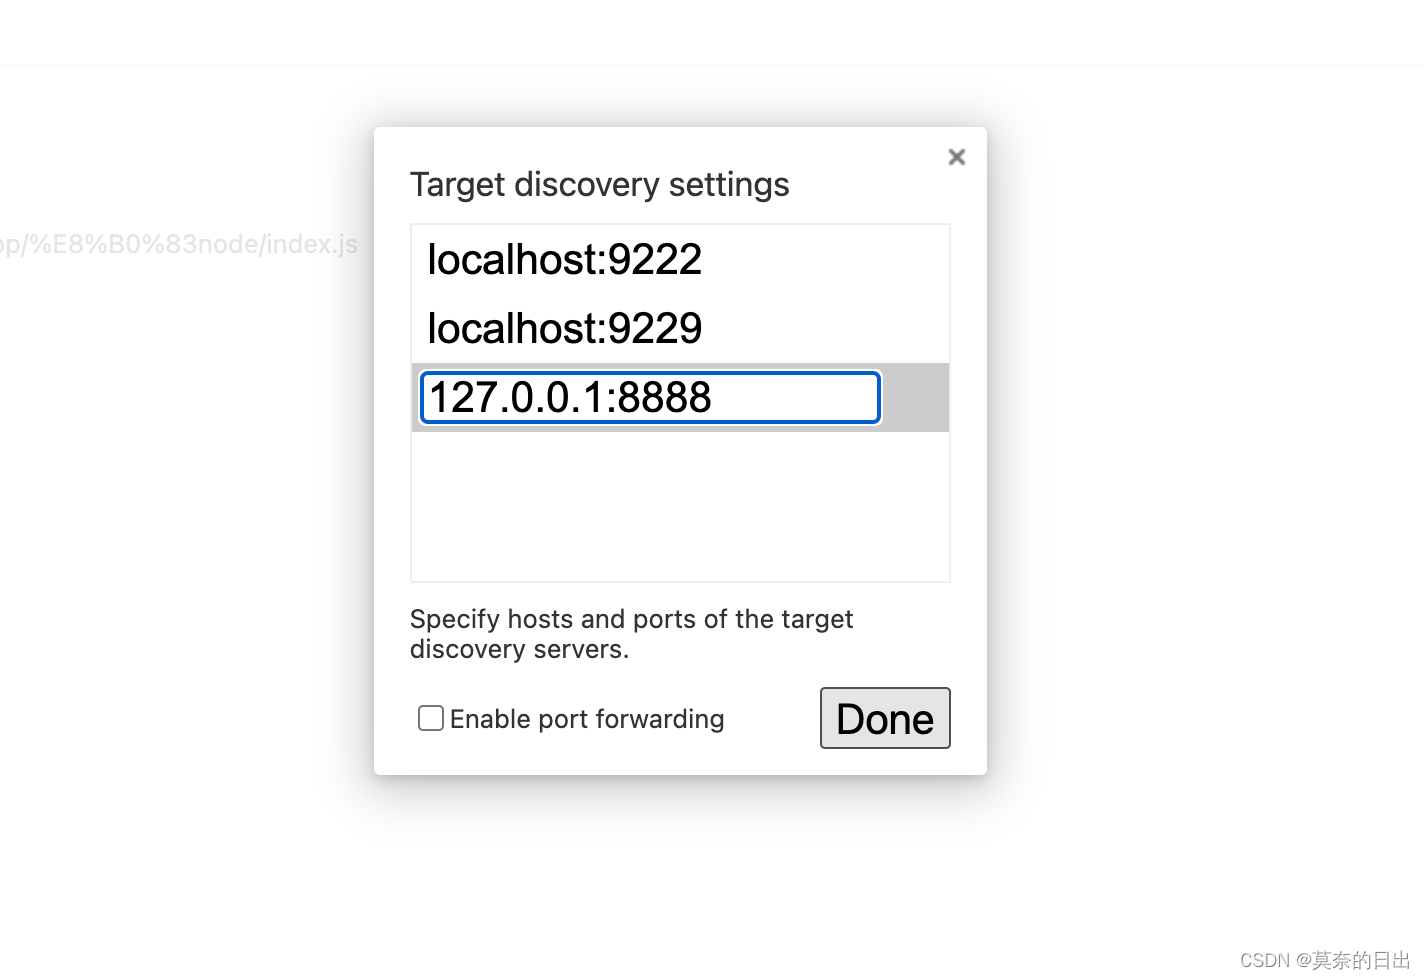Click the Specify hosts and ports description text
Viewport: 1424px width, 980px height.
click(x=631, y=620)
